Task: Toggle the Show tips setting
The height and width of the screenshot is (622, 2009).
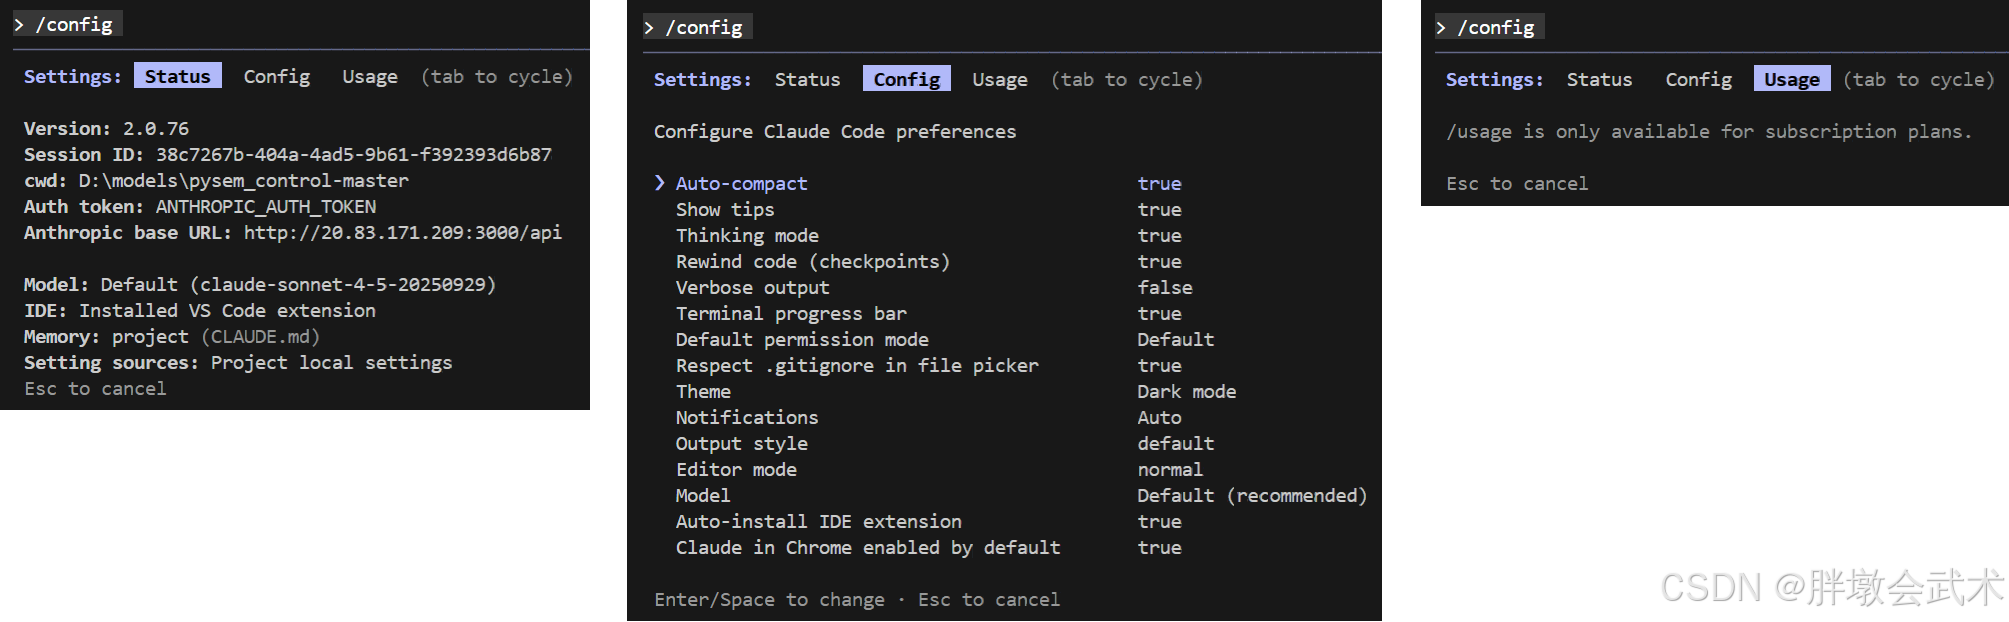Action: (x=725, y=210)
